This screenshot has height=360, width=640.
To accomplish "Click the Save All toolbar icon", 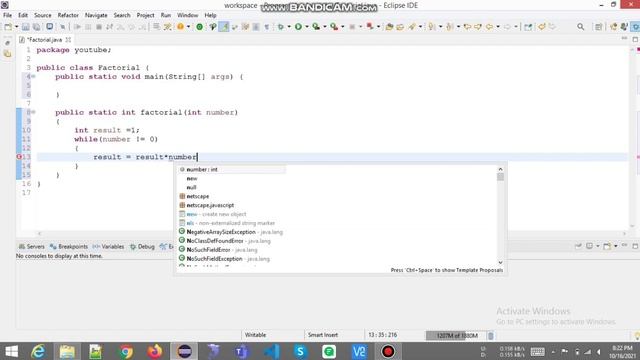I will (37, 27).
